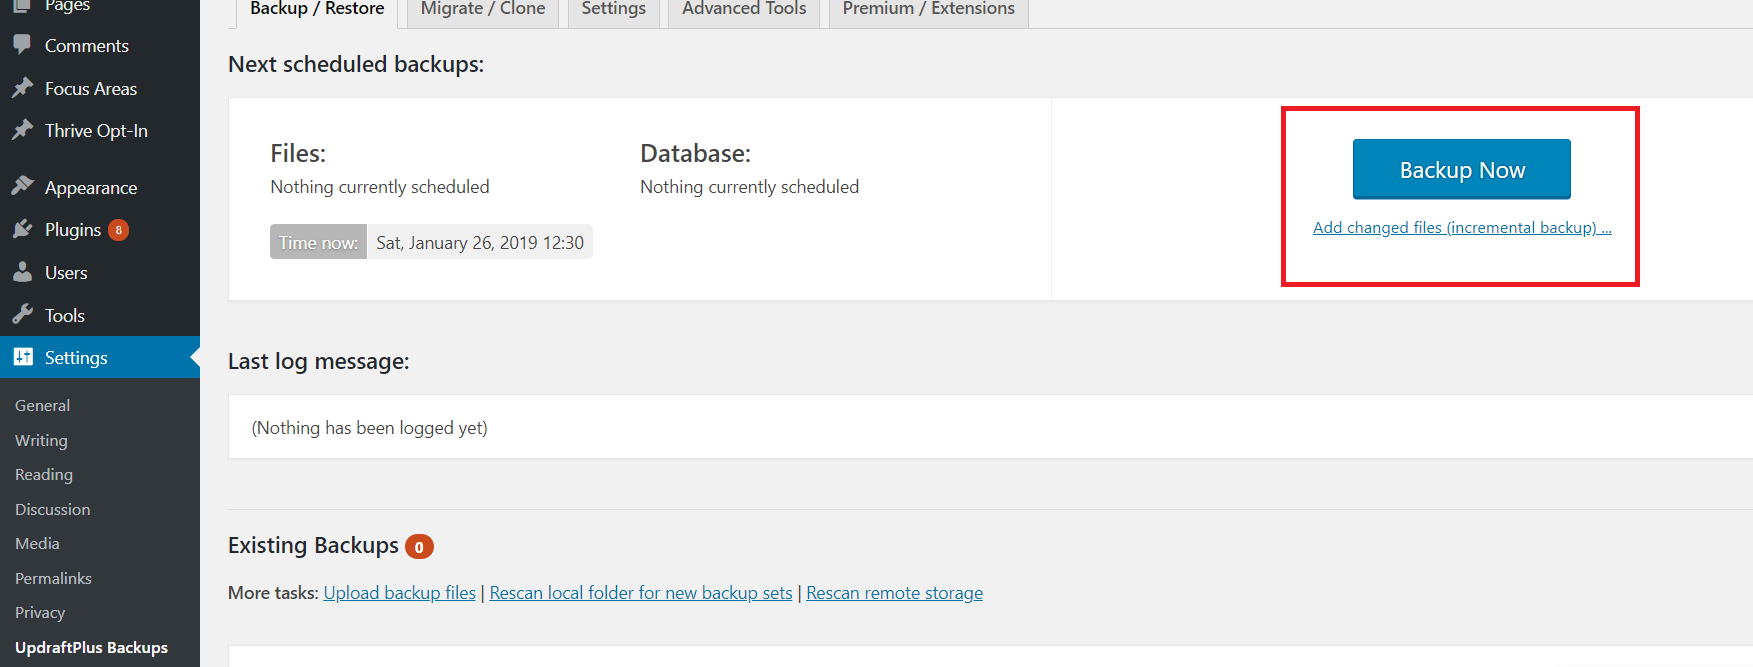
Task: Click the Users person icon
Action: (x=22, y=272)
